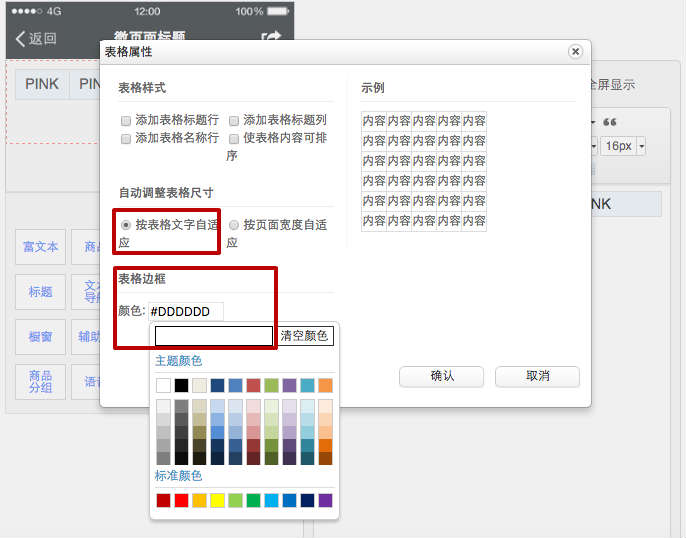Add a 富文本 rich text component
The width and height of the screenshot is (686, 538).
(x=41, y=247)
